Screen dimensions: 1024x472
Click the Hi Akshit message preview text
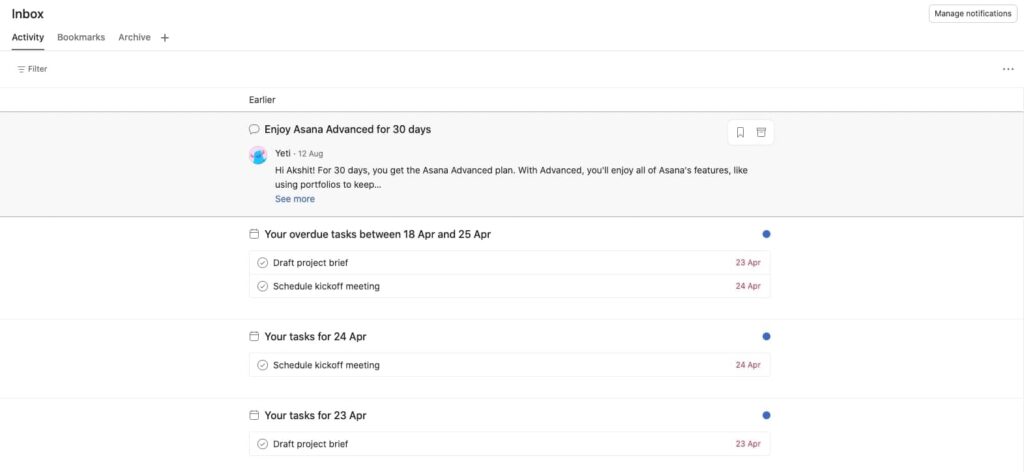511,178
